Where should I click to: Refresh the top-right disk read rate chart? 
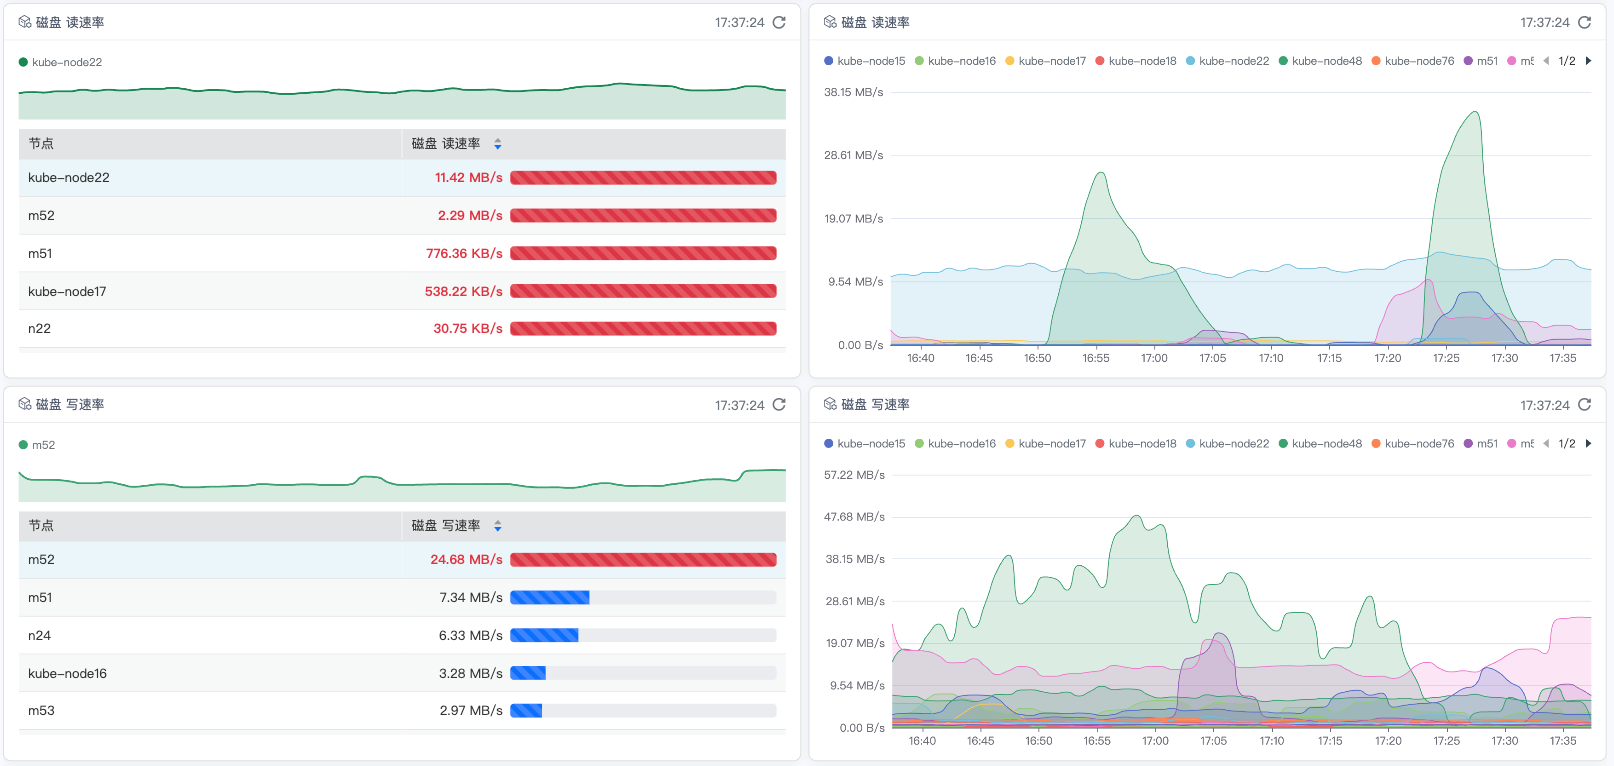pyautogui.click(x=1584, y=22)
